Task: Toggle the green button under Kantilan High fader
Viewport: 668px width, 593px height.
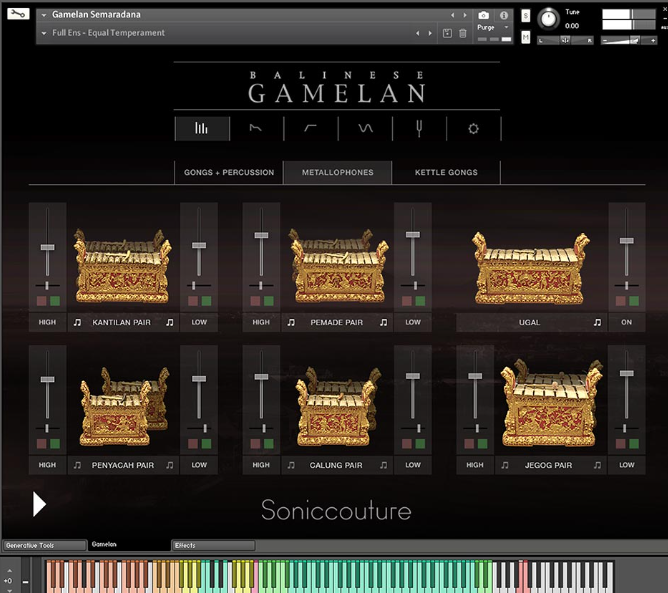Action: coord(55,300)
